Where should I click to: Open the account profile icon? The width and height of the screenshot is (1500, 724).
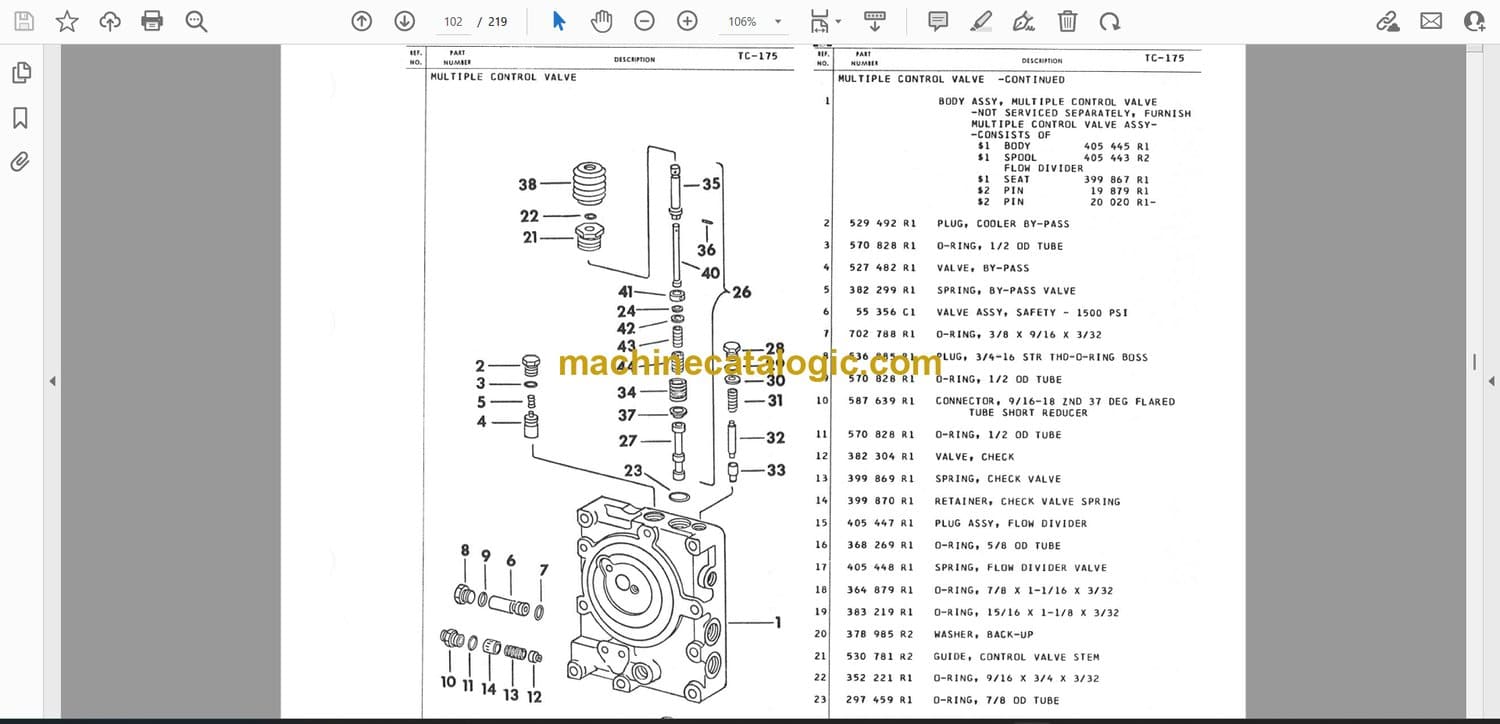(1475, 21)
